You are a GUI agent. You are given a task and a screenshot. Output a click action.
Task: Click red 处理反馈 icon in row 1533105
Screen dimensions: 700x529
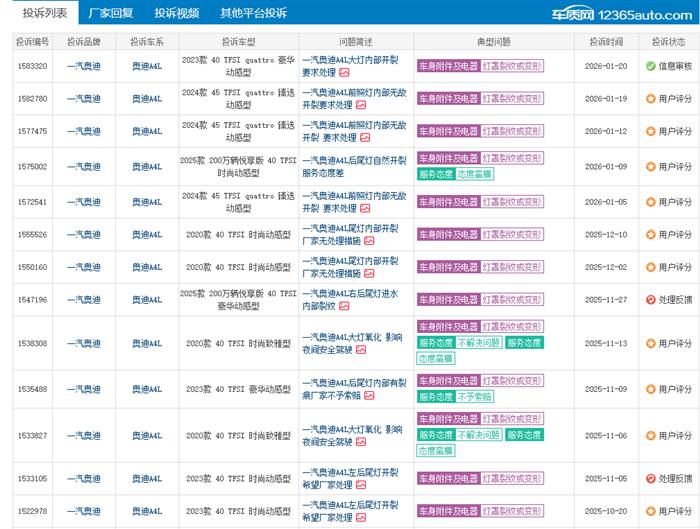click(x=650, y=479)
